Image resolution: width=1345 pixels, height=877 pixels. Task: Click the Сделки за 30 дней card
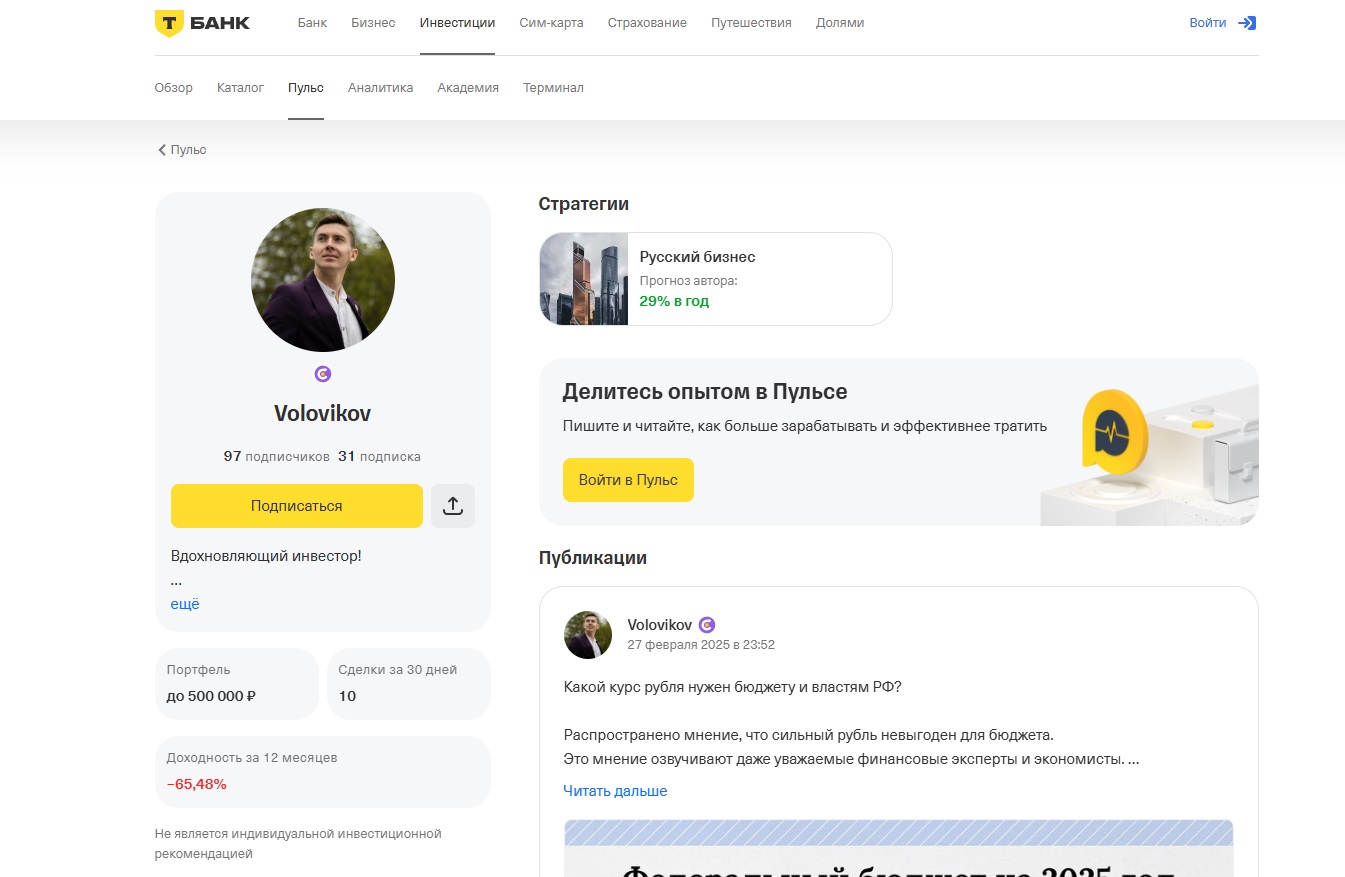tap(409, 684)
